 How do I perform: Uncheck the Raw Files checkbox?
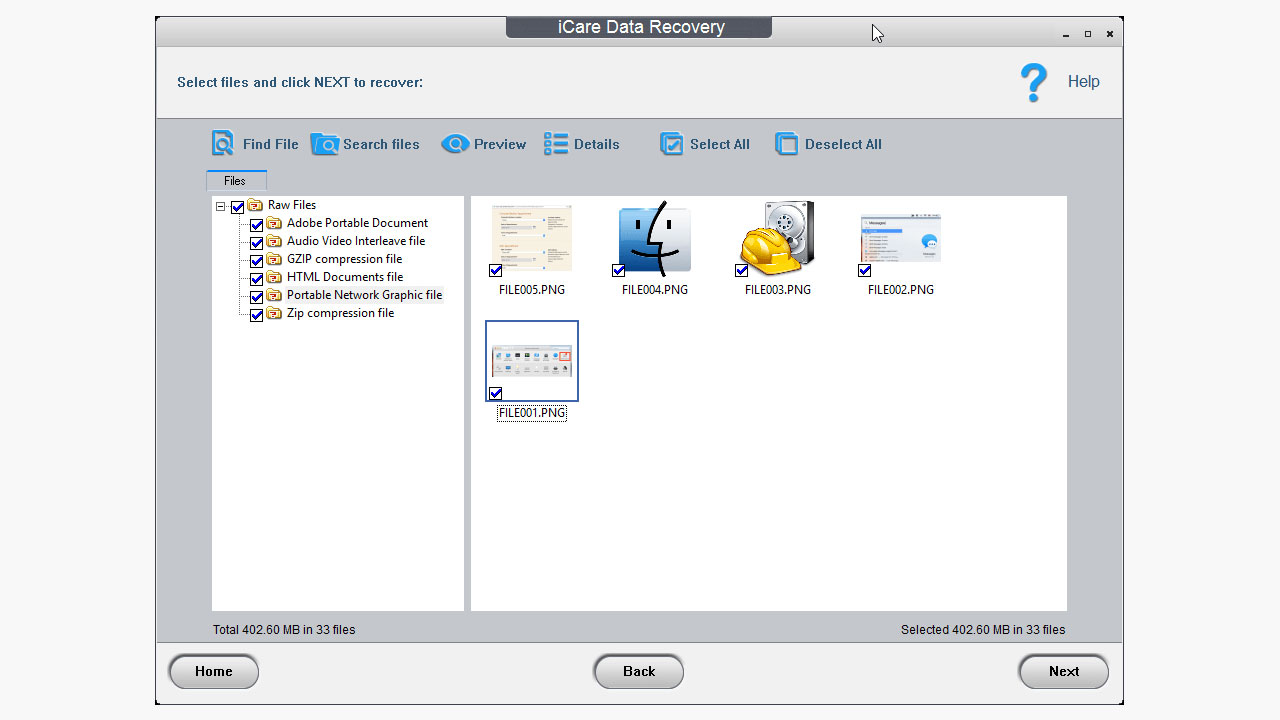[x=238, y=207]
